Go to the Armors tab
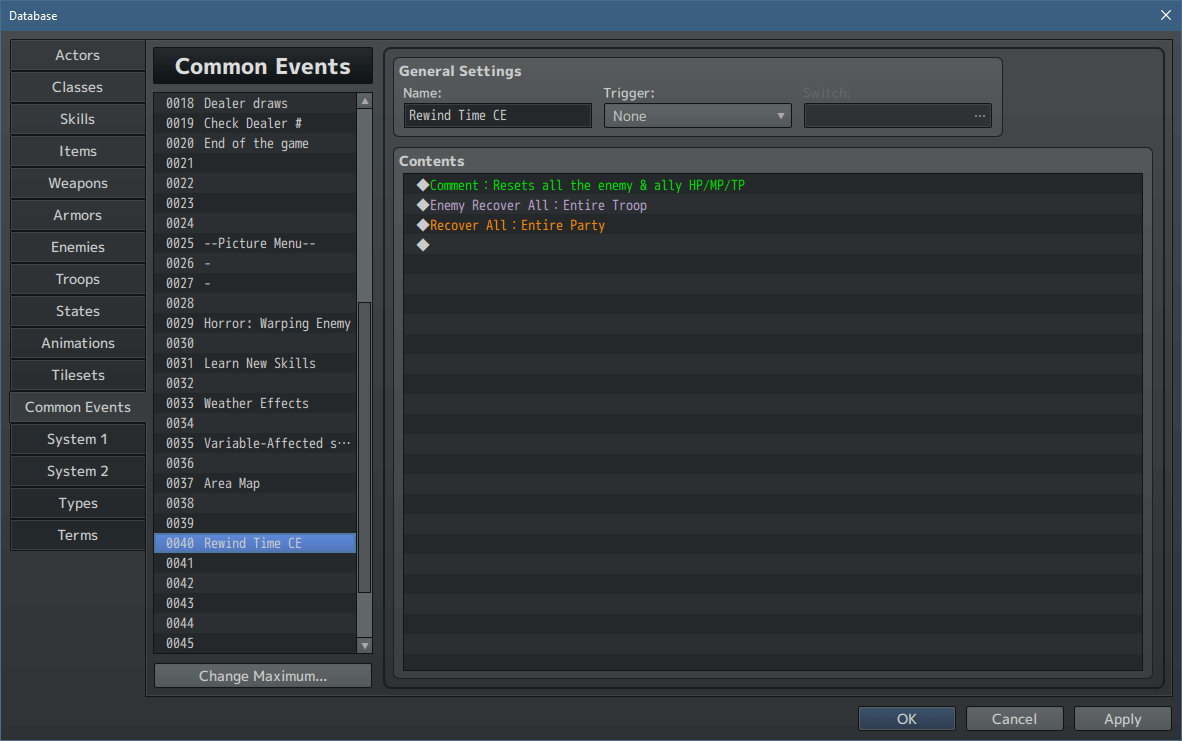The width and height of the screenshot is (1182, 741). pos(78,216)
